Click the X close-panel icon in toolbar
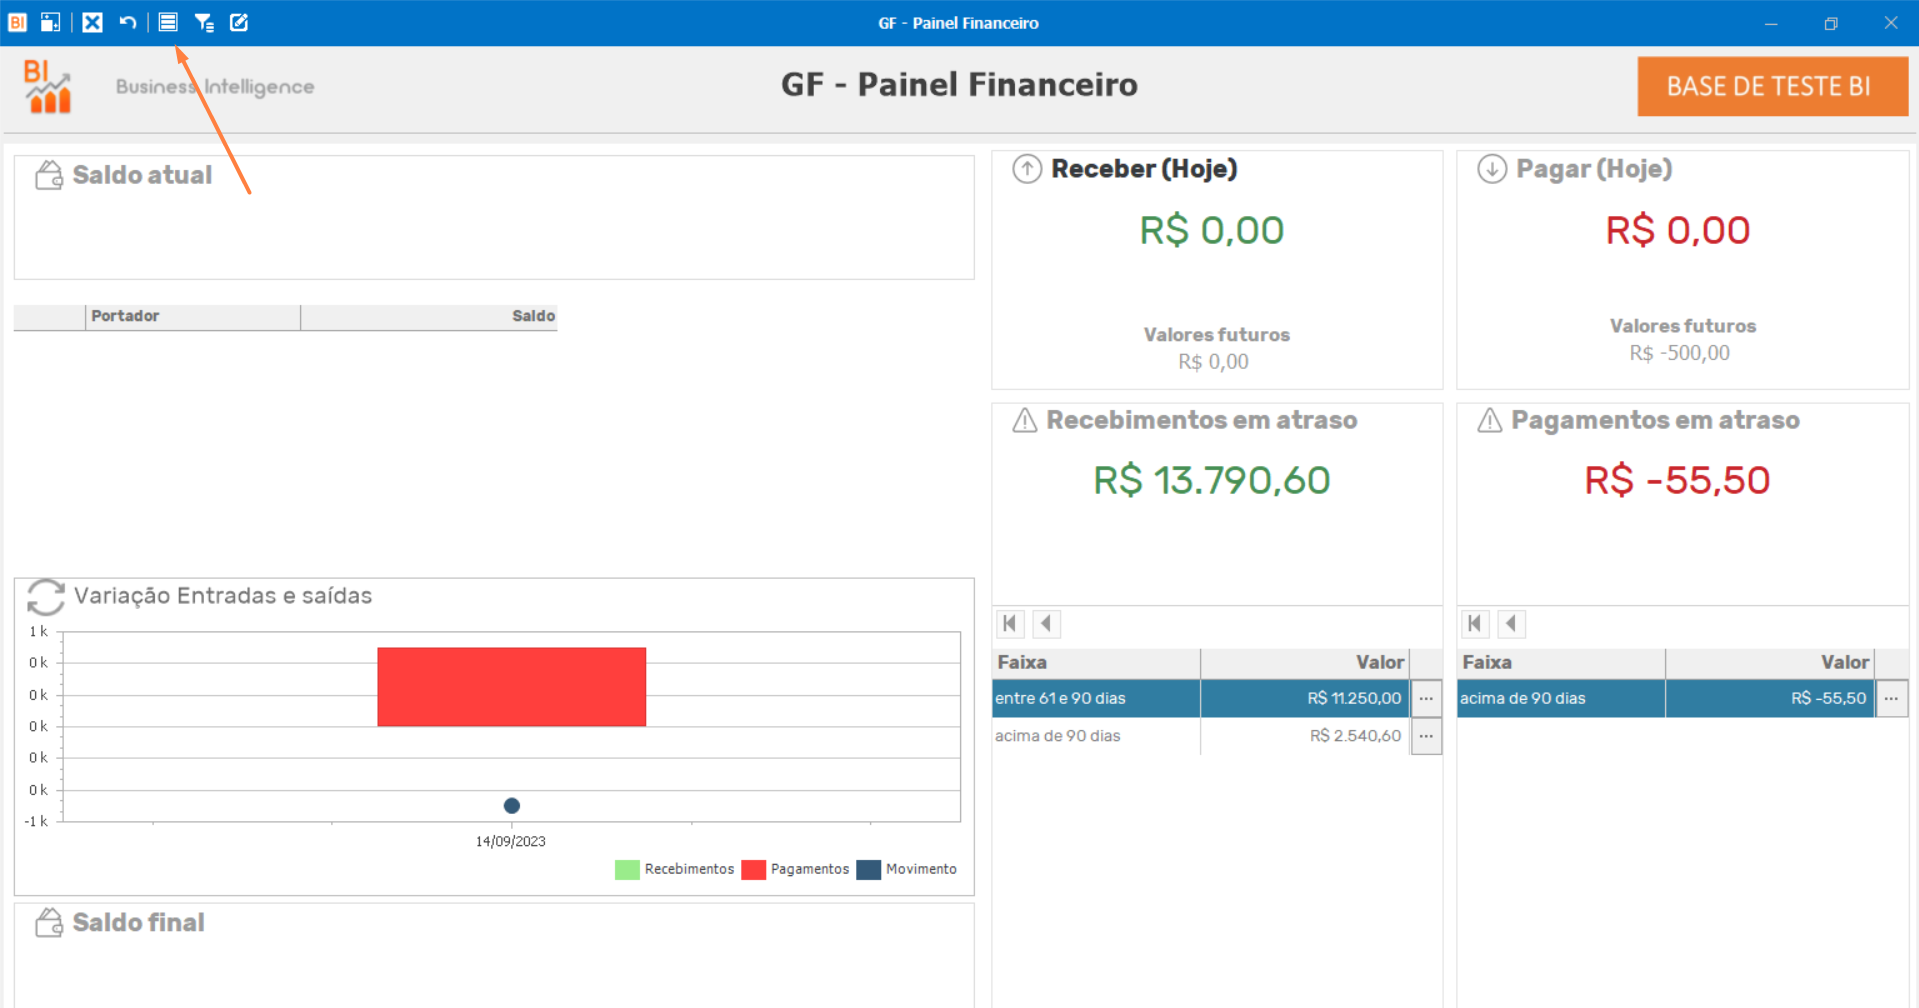Screen dimensions: 1919x1008 92,22
